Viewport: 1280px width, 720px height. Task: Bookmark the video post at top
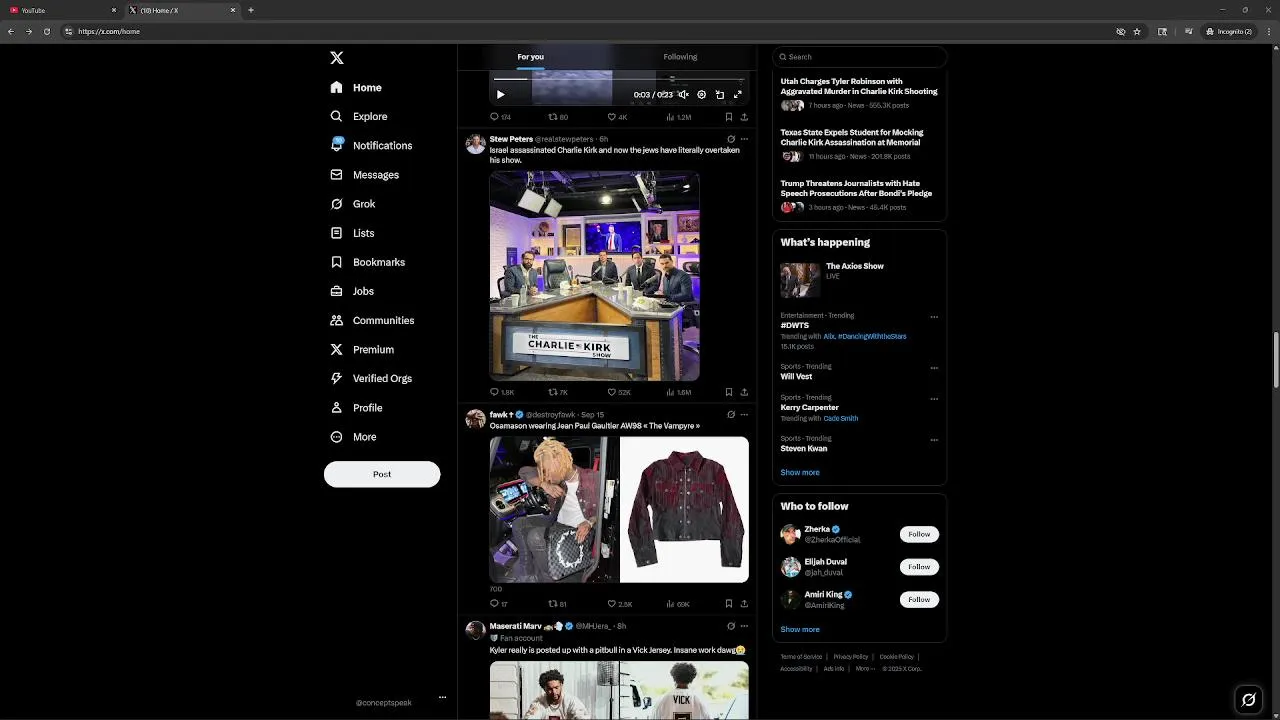[729, 117]
